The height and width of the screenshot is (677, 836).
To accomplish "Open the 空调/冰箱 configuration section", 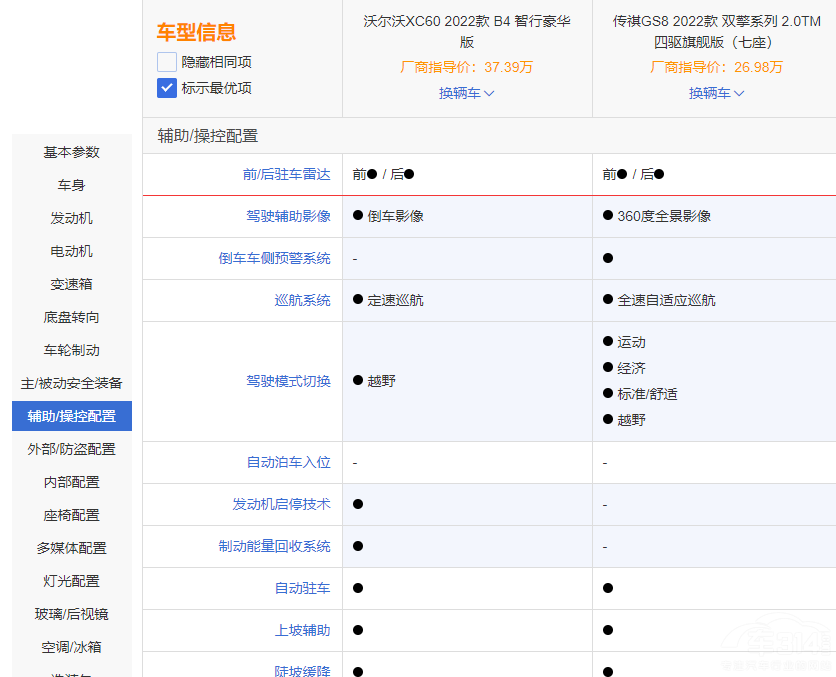I will [69, 647].
